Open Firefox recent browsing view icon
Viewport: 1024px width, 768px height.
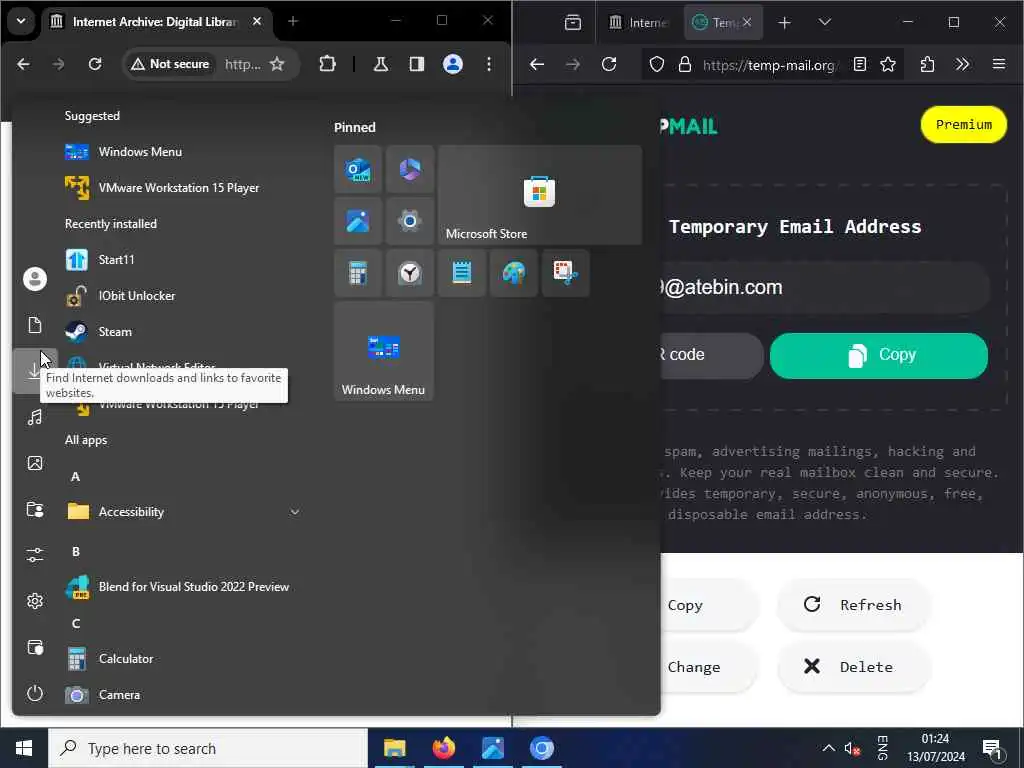click(x=573, y=23)
